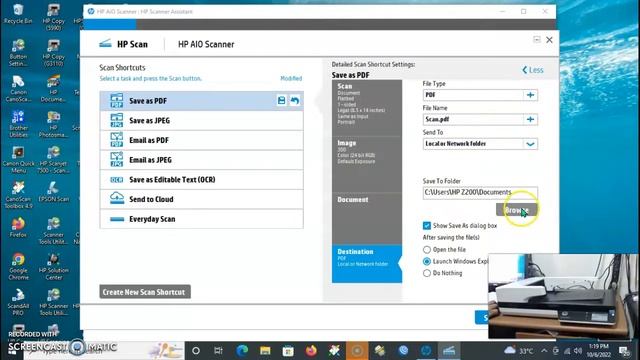Viewport: 640px width, 360px height.
Task: Click the small panel icon beside the dialog close X
Action: point(537,40)
